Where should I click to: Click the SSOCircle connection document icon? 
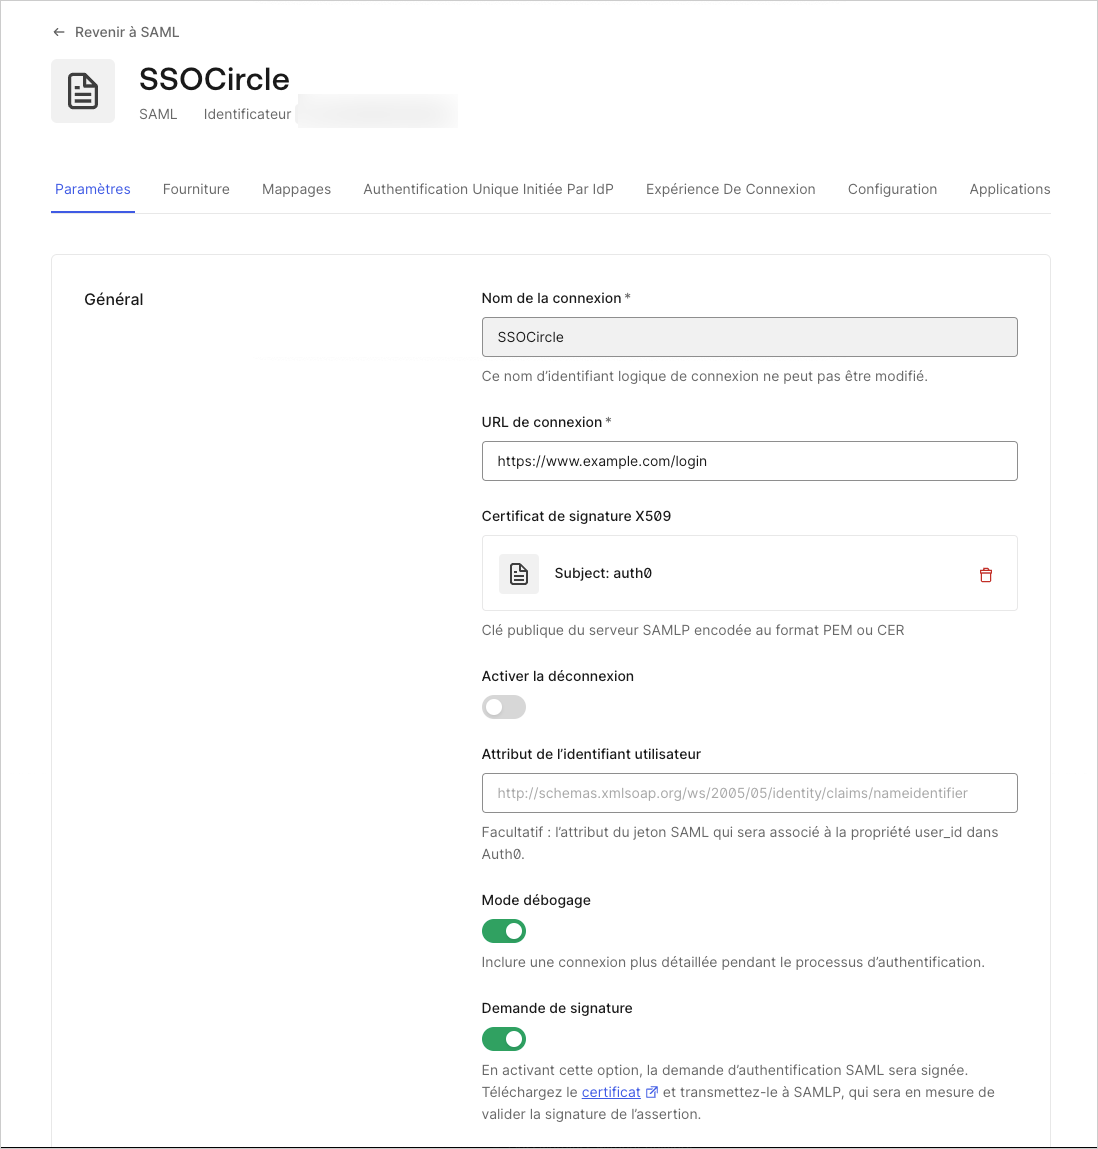pyautogui.click(x=82, y=90)
